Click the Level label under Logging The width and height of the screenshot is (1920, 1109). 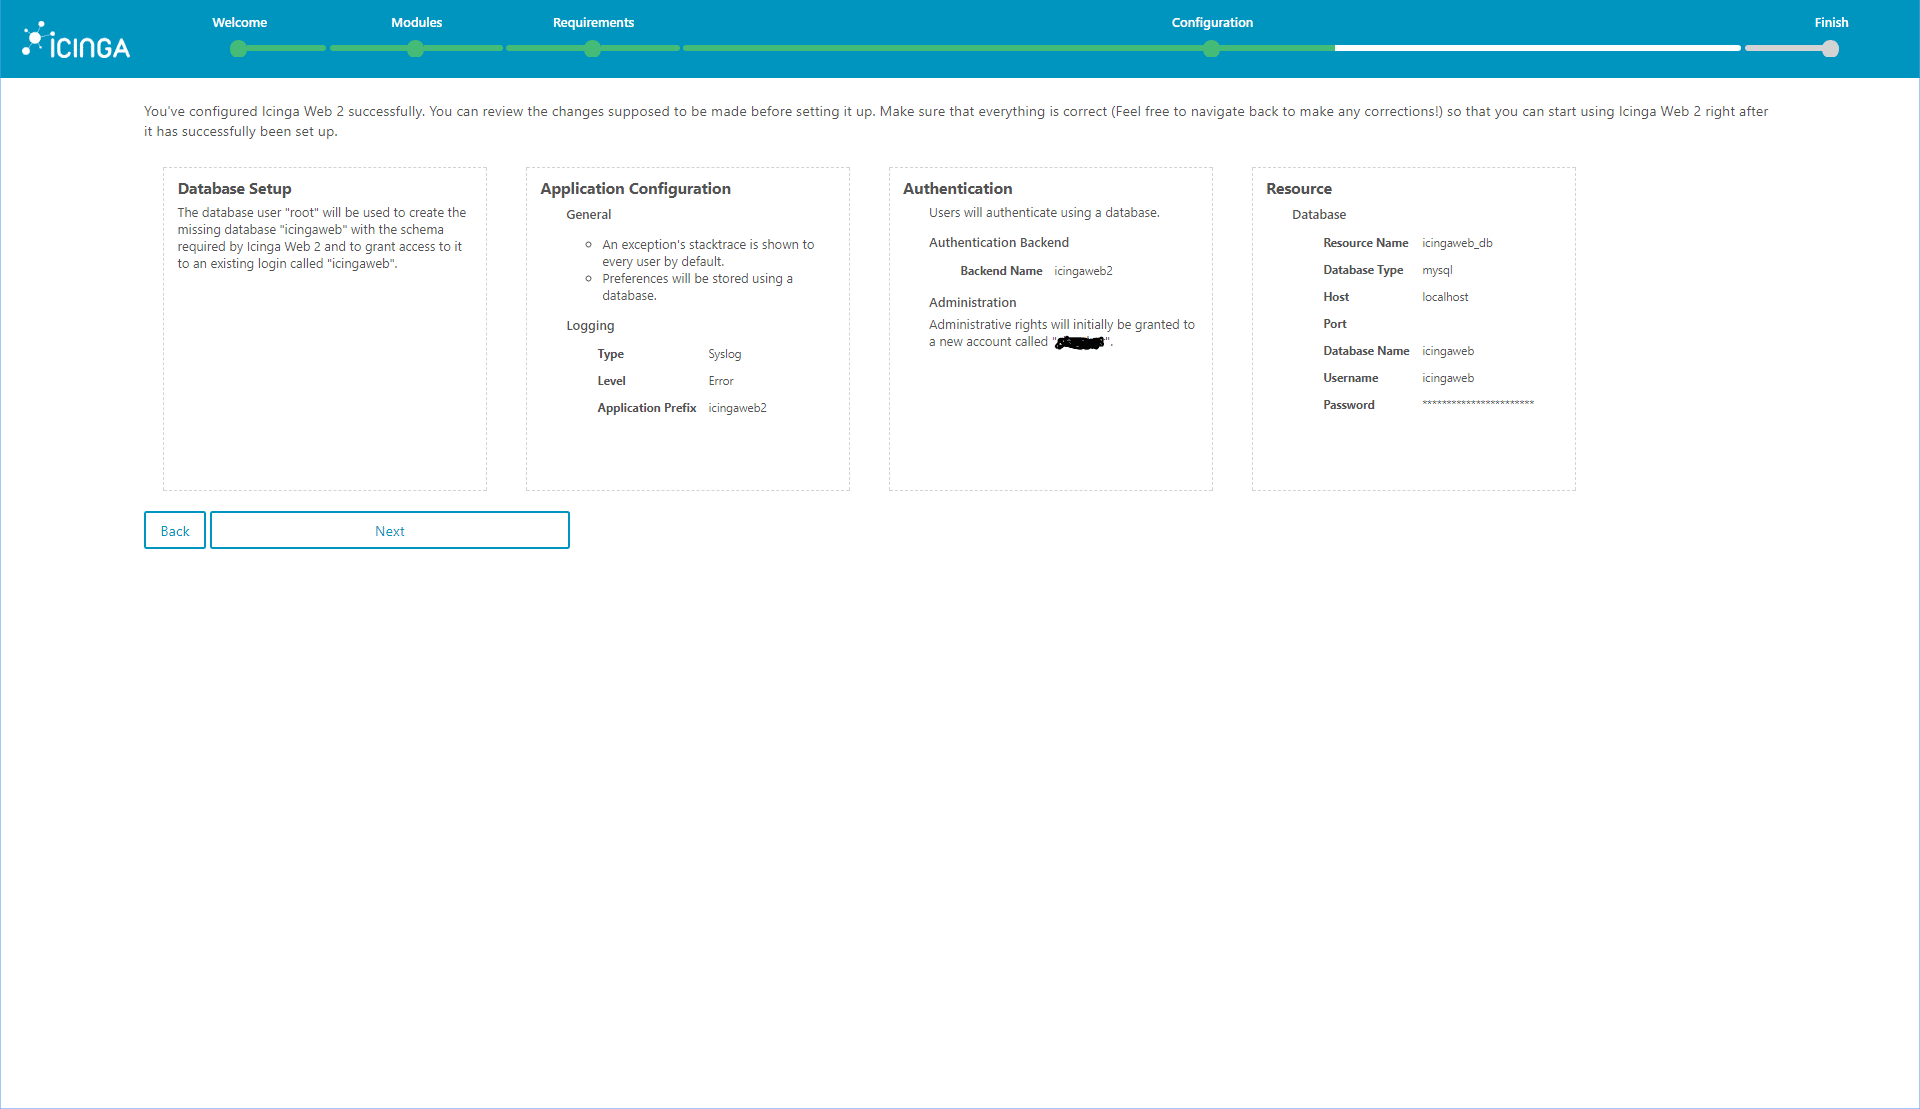[x=611, y=381]
